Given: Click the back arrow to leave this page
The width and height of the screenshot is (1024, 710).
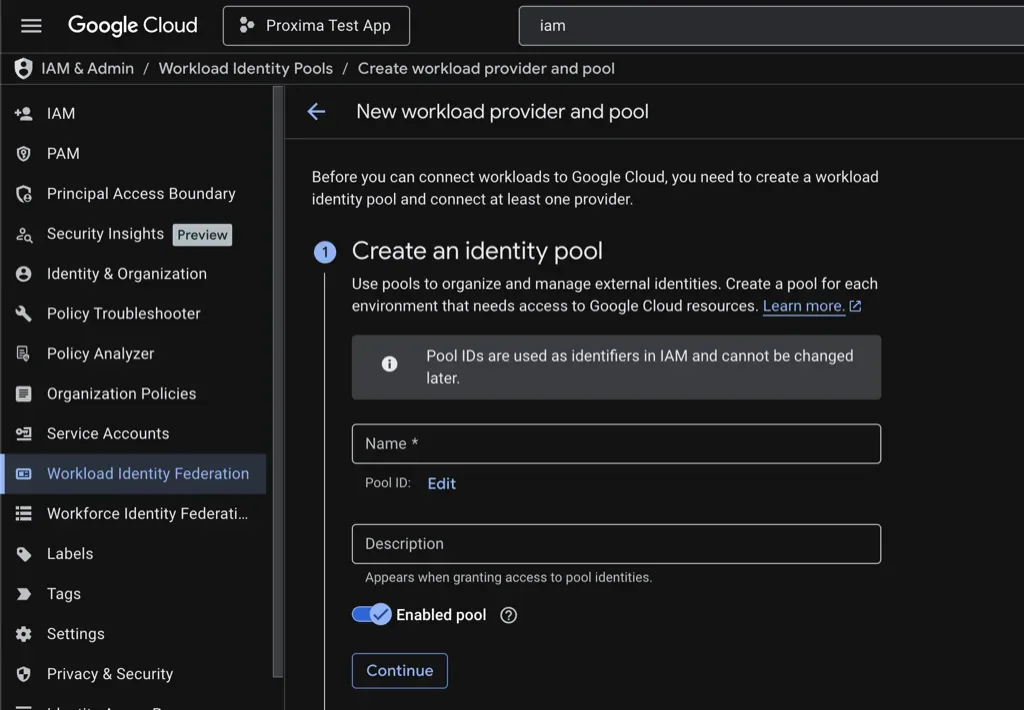Looking at the screenshot, I should (316, 111).
